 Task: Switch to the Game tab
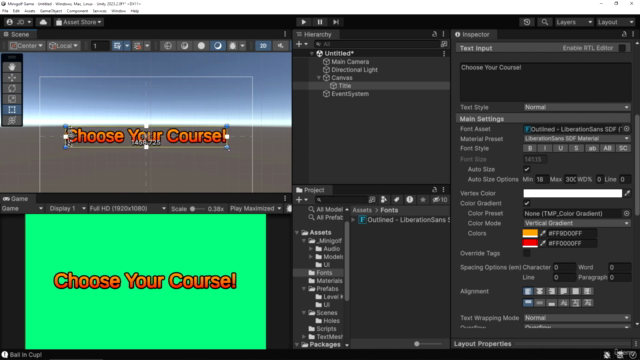16,199
